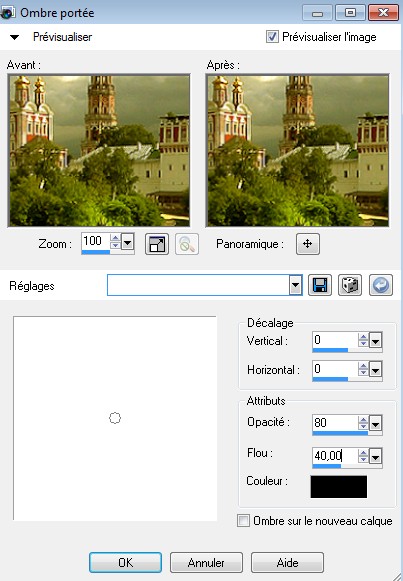Image resolution: width=403 pixels, height=581 pixels.
Task: Click the grayed zoom magnifier icon
Action: pyautogui.click(x=187, y=244)
